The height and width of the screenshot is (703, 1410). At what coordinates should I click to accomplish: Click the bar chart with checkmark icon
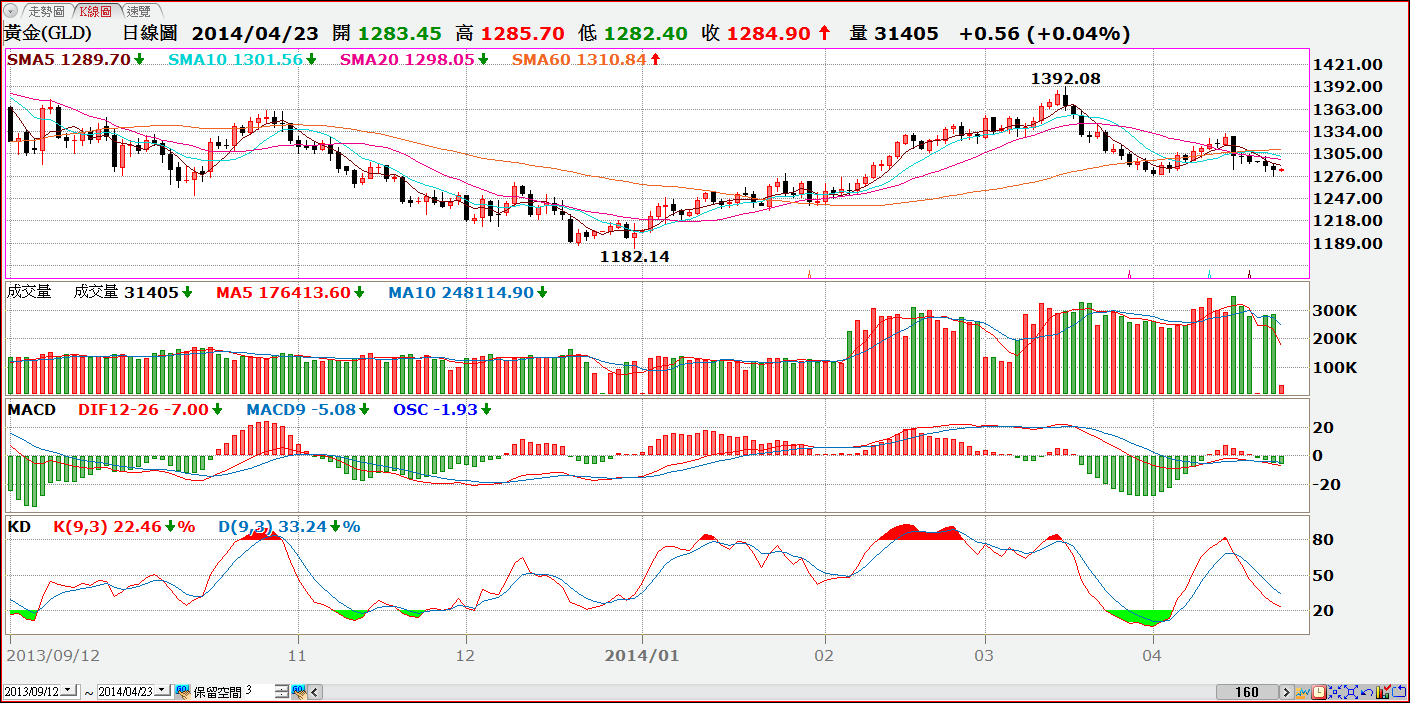1383,692
